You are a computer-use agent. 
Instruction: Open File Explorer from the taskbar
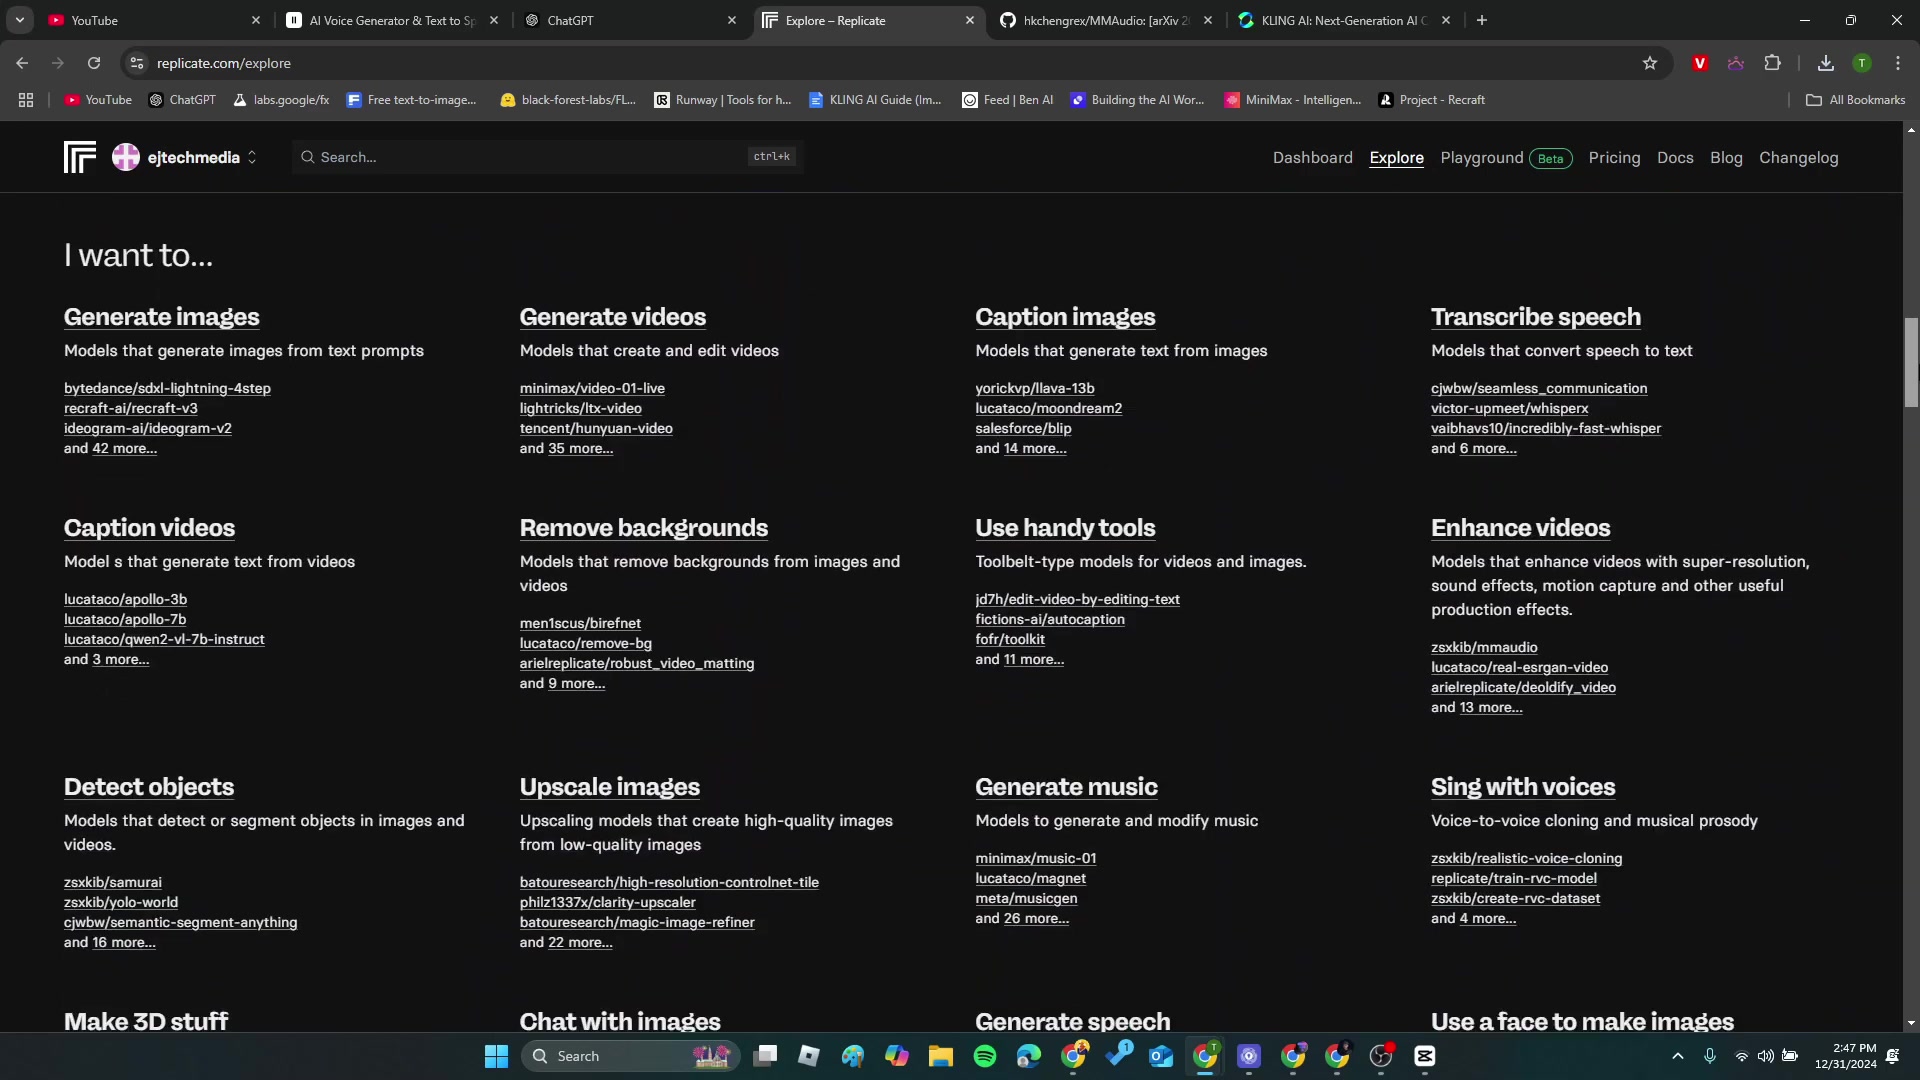[x=940, y=1056]
